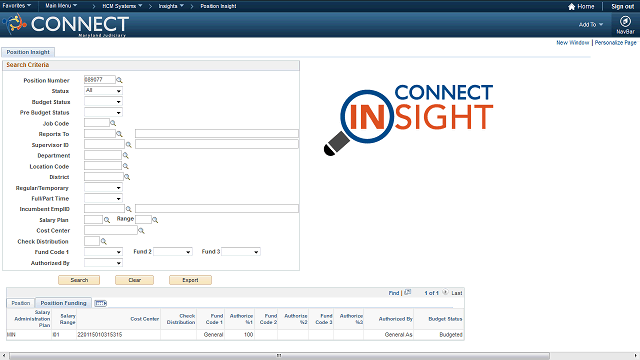Viewport: 640px width, 360px height.
Task: Open Job Code lookup magnifier
Action: tap(113, 123)
